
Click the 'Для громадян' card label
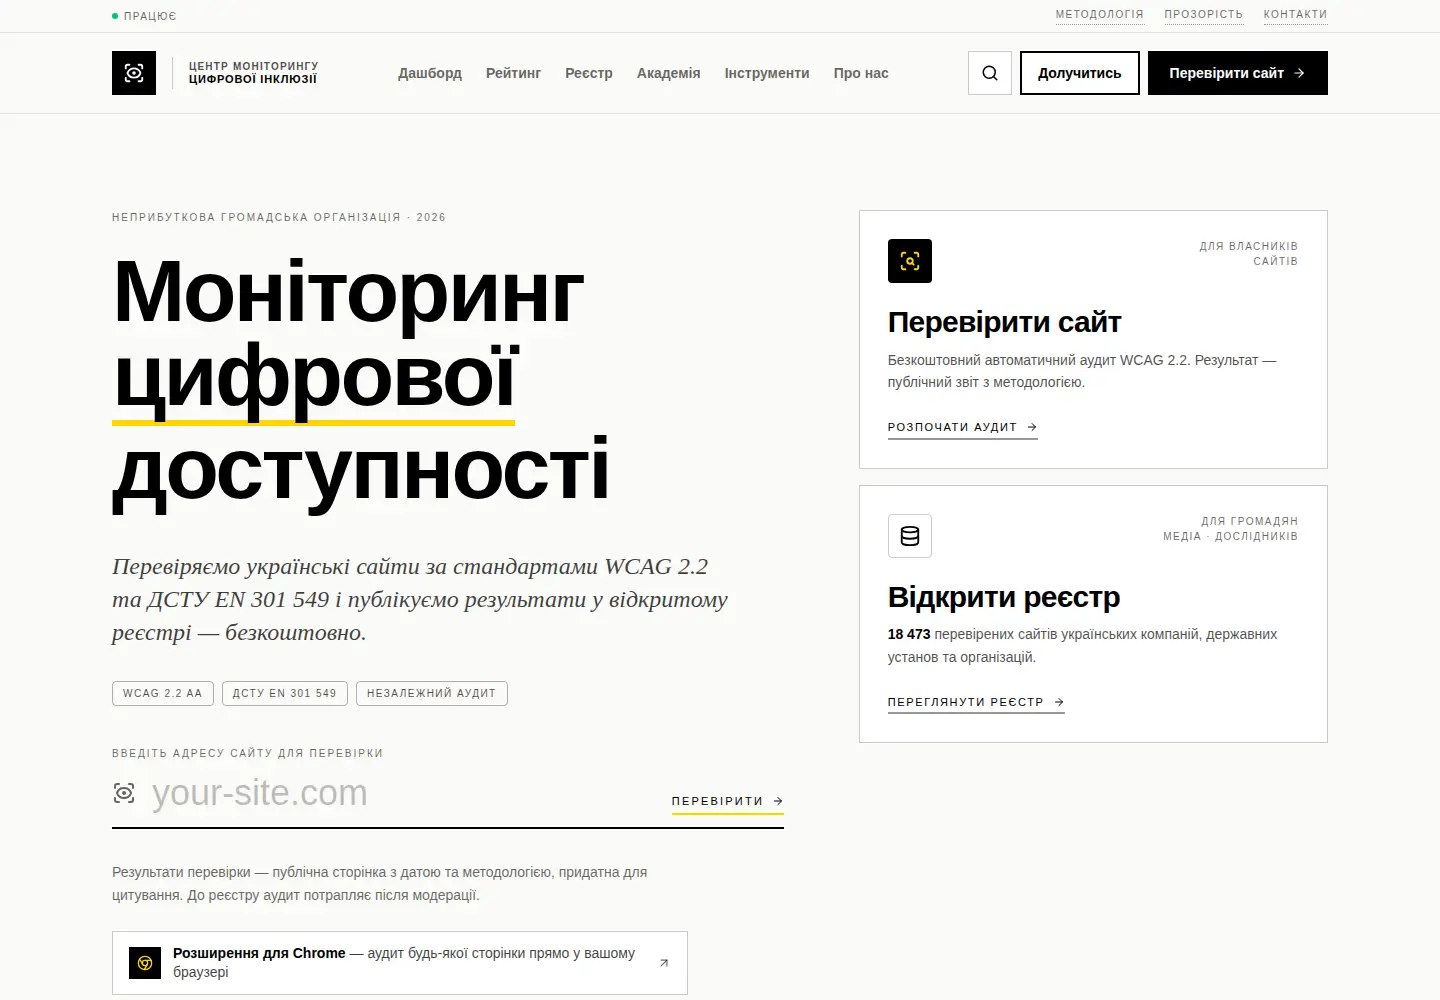click(1249, 521)
